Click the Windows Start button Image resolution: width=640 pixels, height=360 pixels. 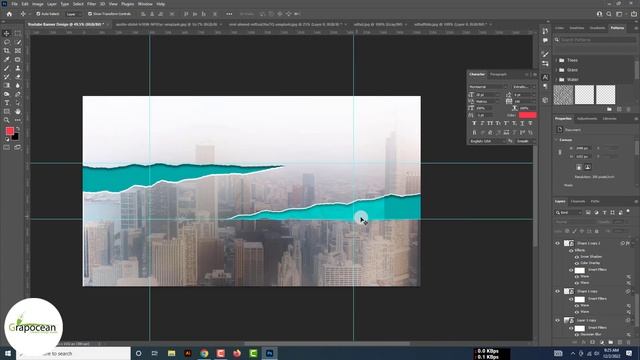click(x=7, y=353)
